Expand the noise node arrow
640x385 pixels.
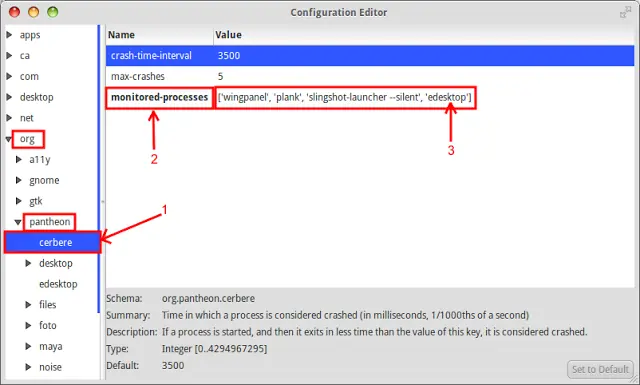[28, 367]
